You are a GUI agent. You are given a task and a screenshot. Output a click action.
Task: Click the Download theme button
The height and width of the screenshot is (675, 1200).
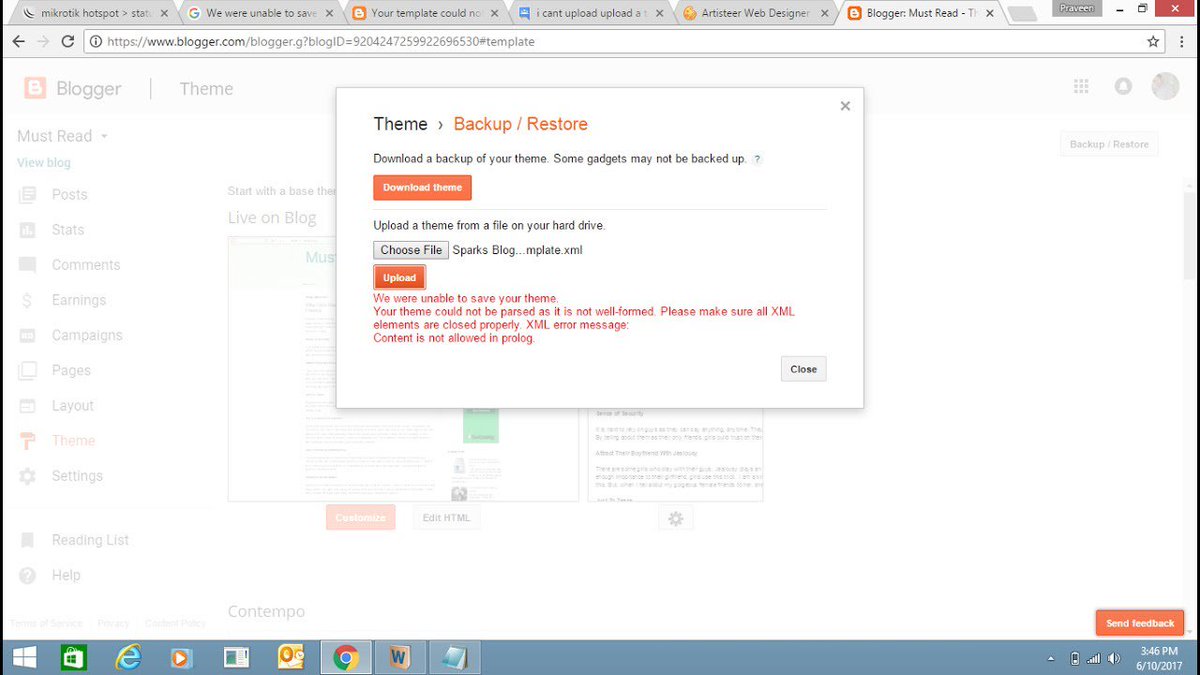point(422,187)
